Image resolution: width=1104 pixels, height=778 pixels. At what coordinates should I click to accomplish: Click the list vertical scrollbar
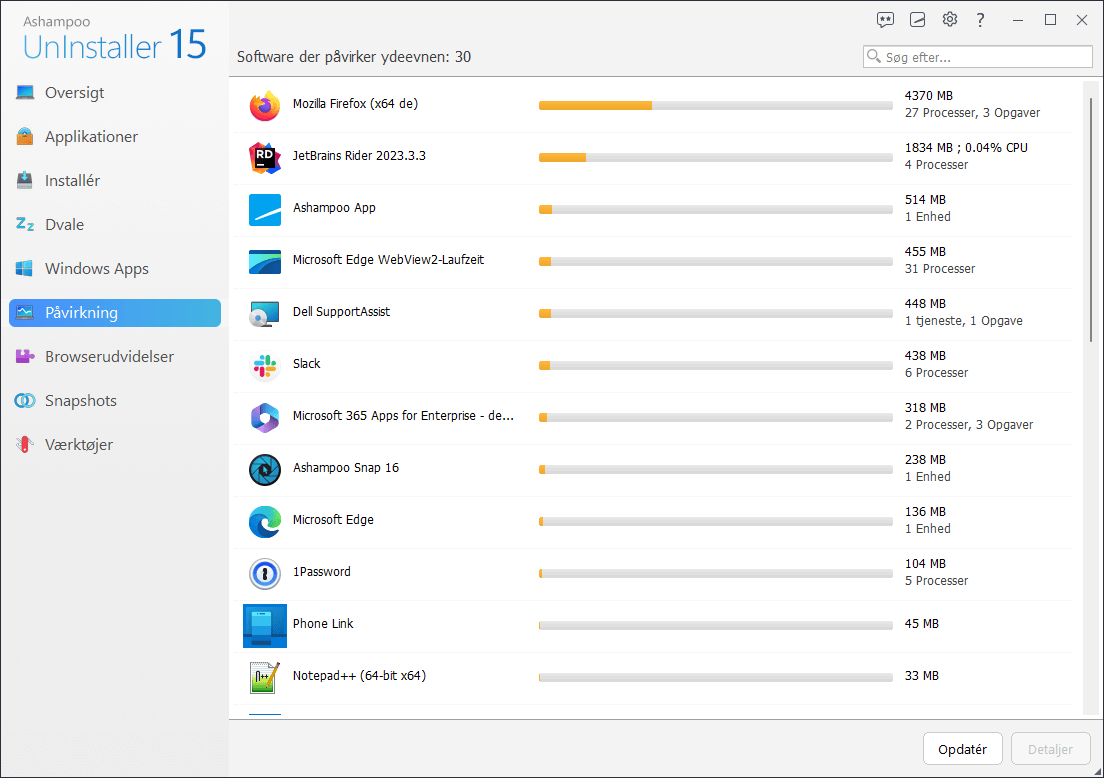[x=1091, y=219]
